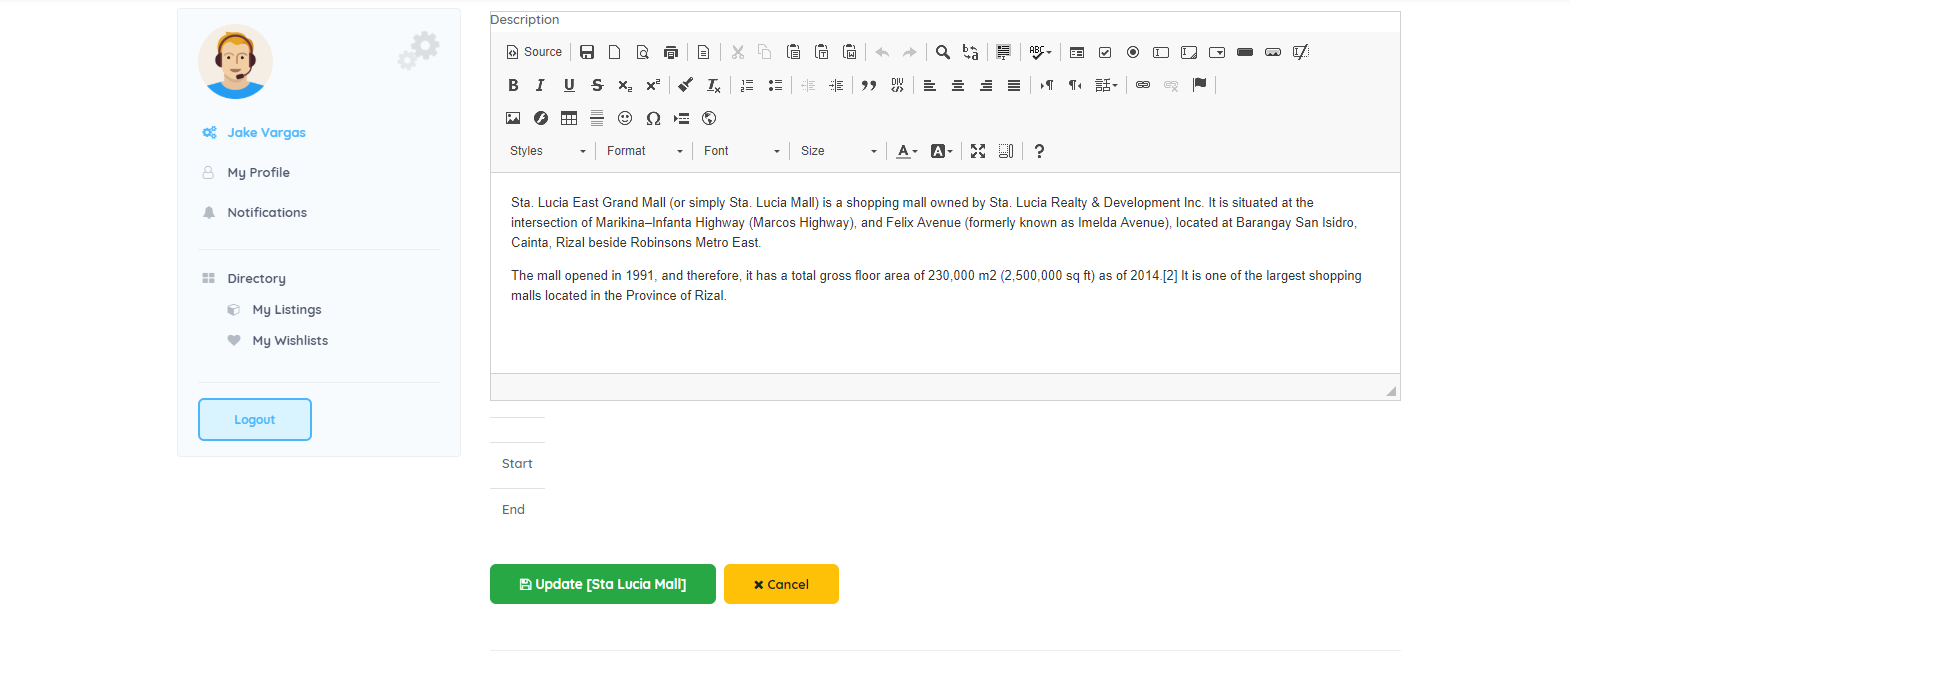This screenshot has width=1950, height=684.
Task: Insert a Button form element
Action: coord(1245,52)
